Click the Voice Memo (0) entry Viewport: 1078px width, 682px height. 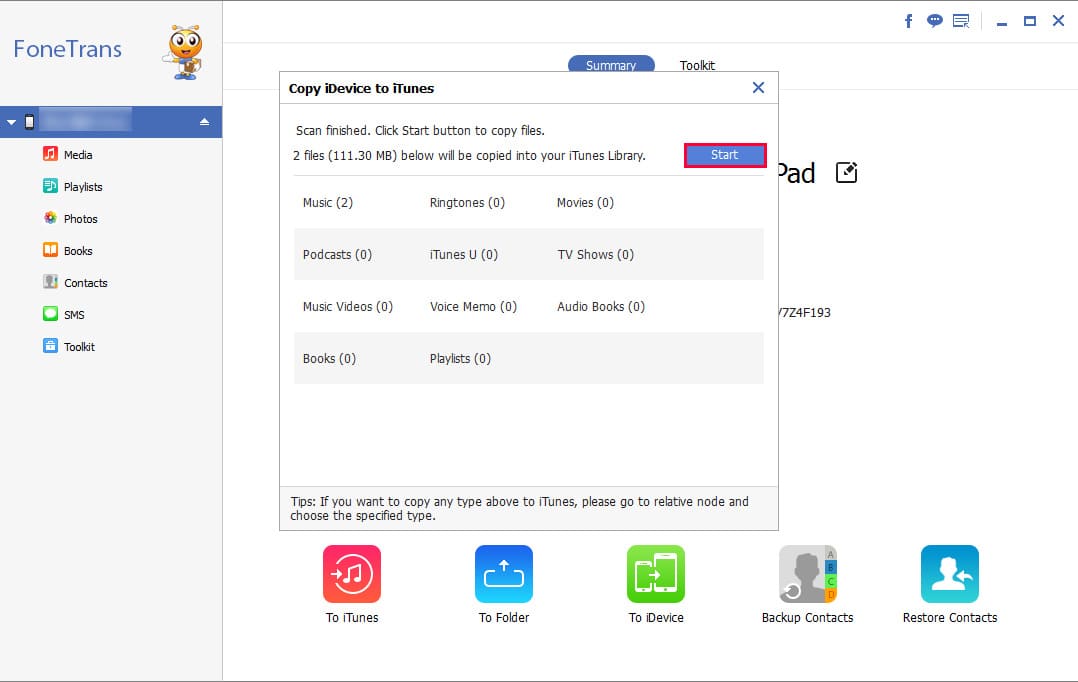[x=473, y=307]
